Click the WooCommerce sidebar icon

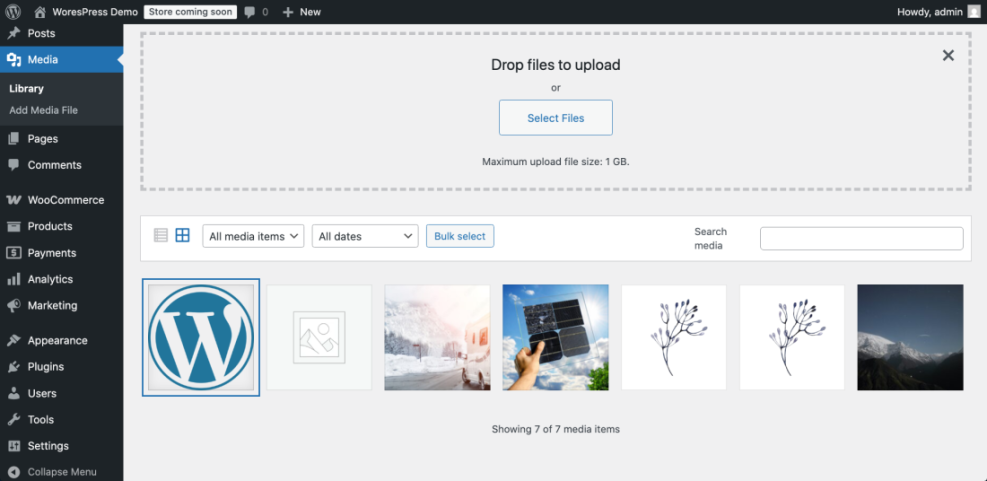pos(13,200)
